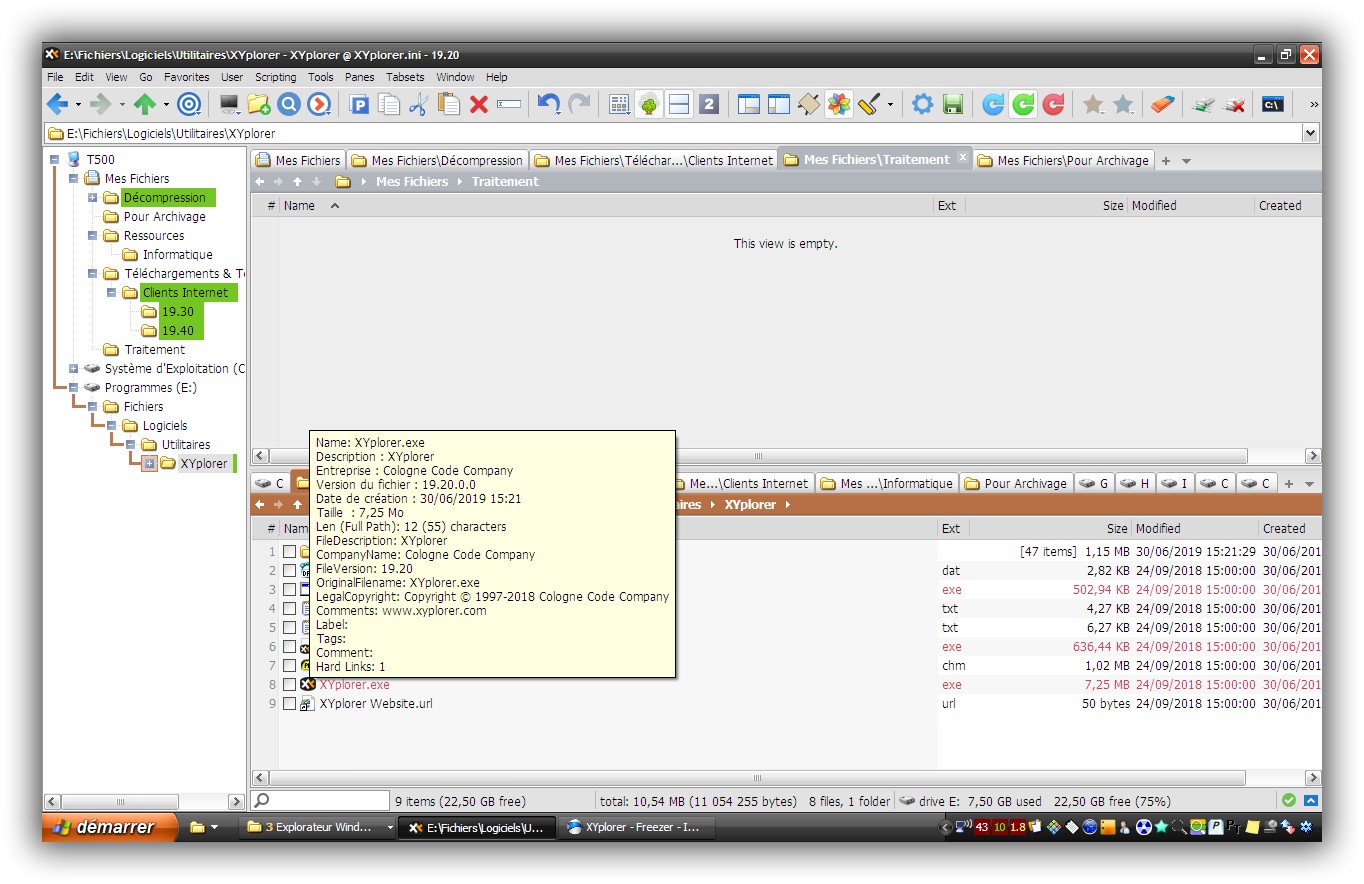Collapse the Programmes (E:) node
Screen dimensions: 1364x884
[73, 387]
